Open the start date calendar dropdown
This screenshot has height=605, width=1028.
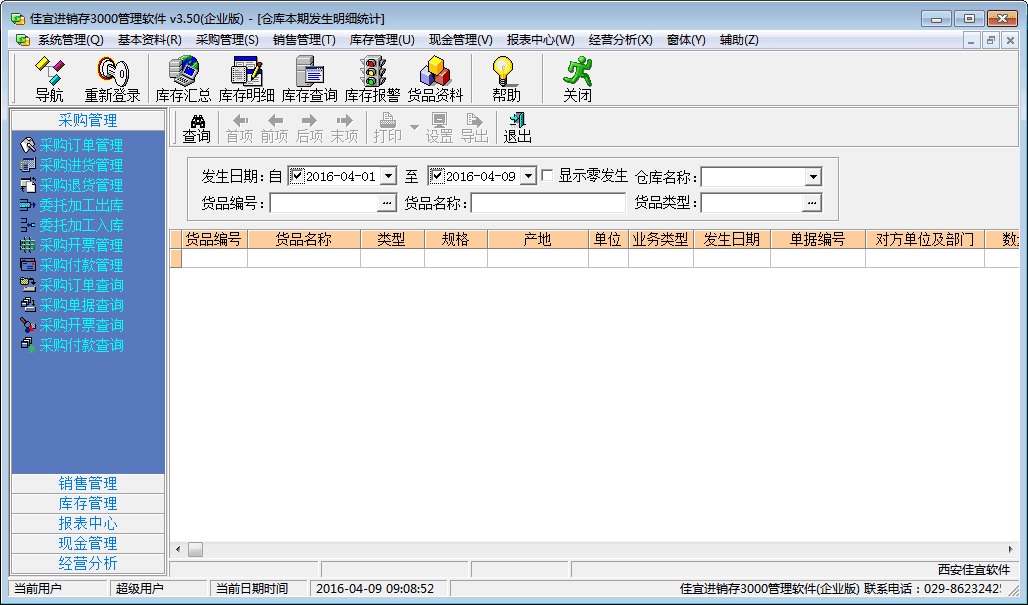tap(388, 176)
